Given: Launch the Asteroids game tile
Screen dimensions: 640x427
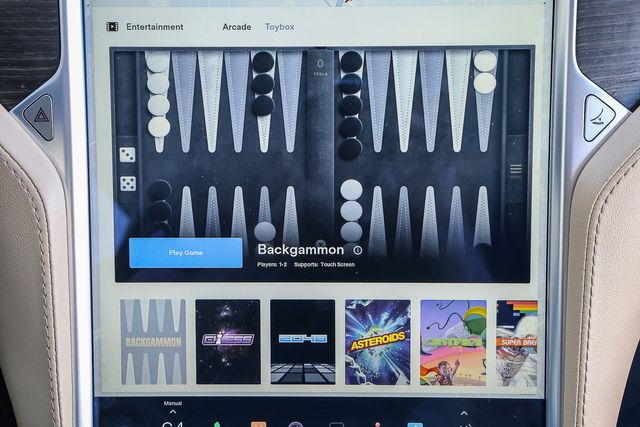Looking at the screenshot, I should point(378,342).
